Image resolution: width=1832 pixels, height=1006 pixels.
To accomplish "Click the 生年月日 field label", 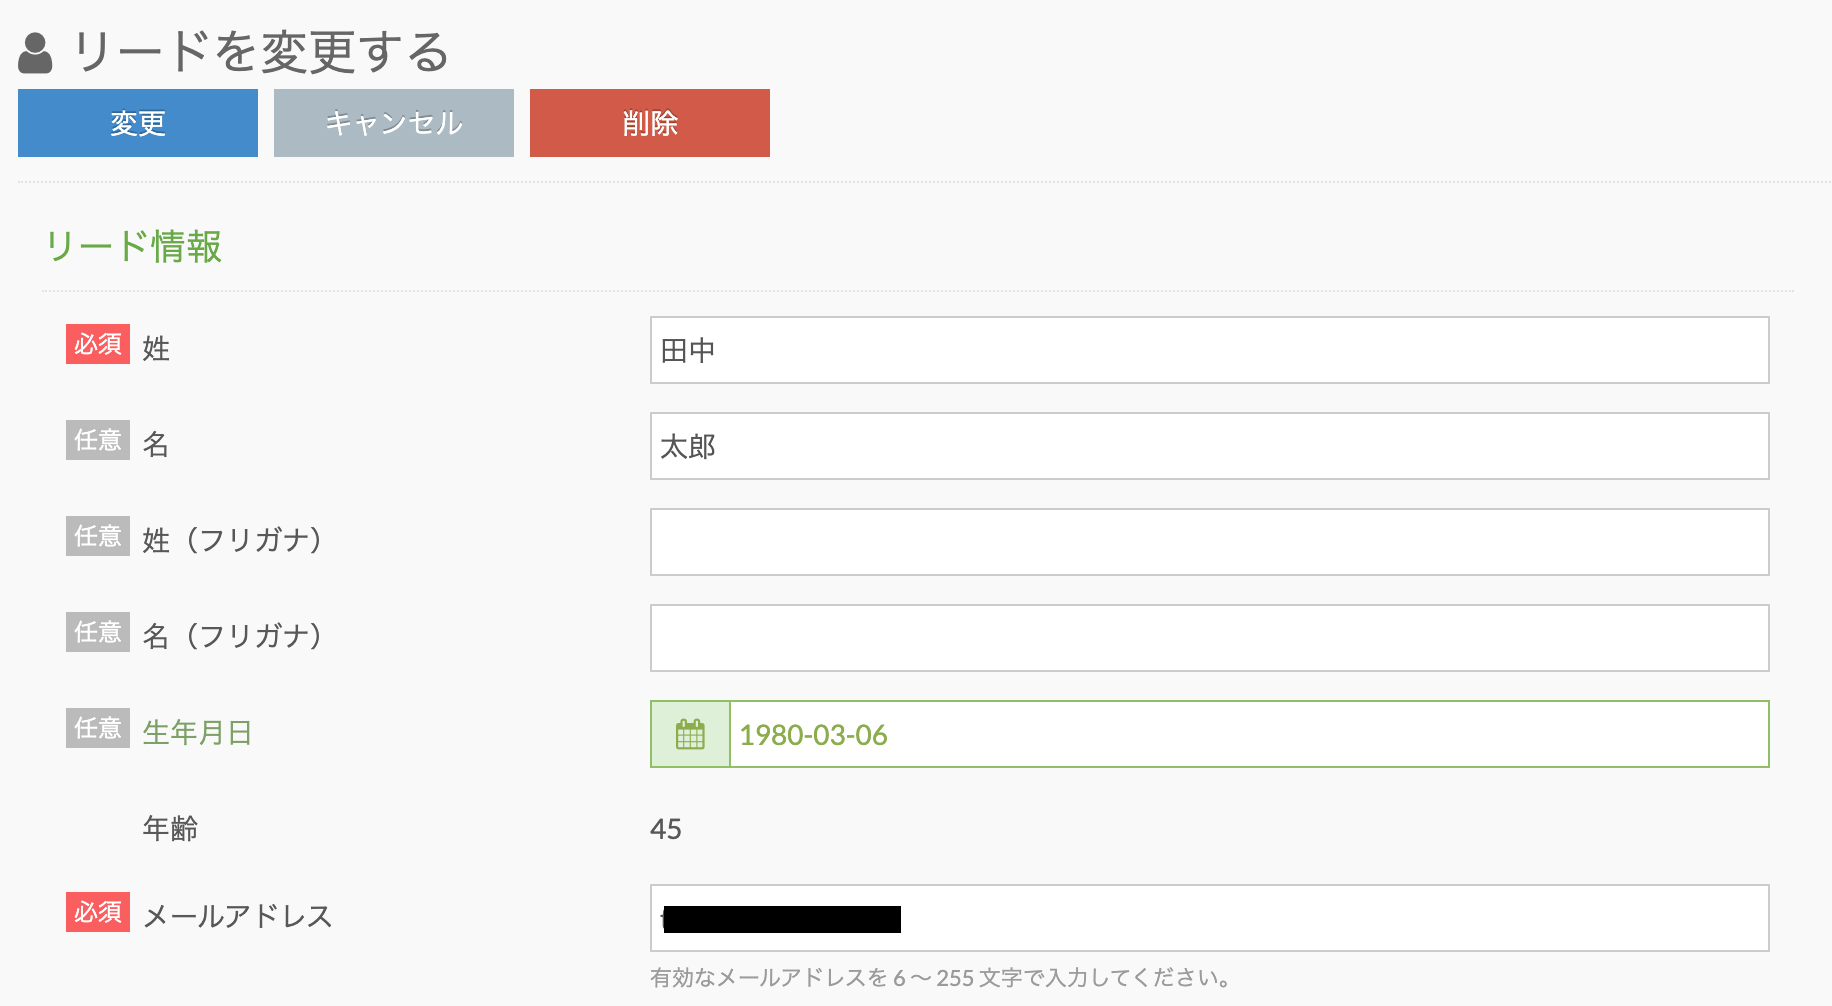I will tap(197, 732).
